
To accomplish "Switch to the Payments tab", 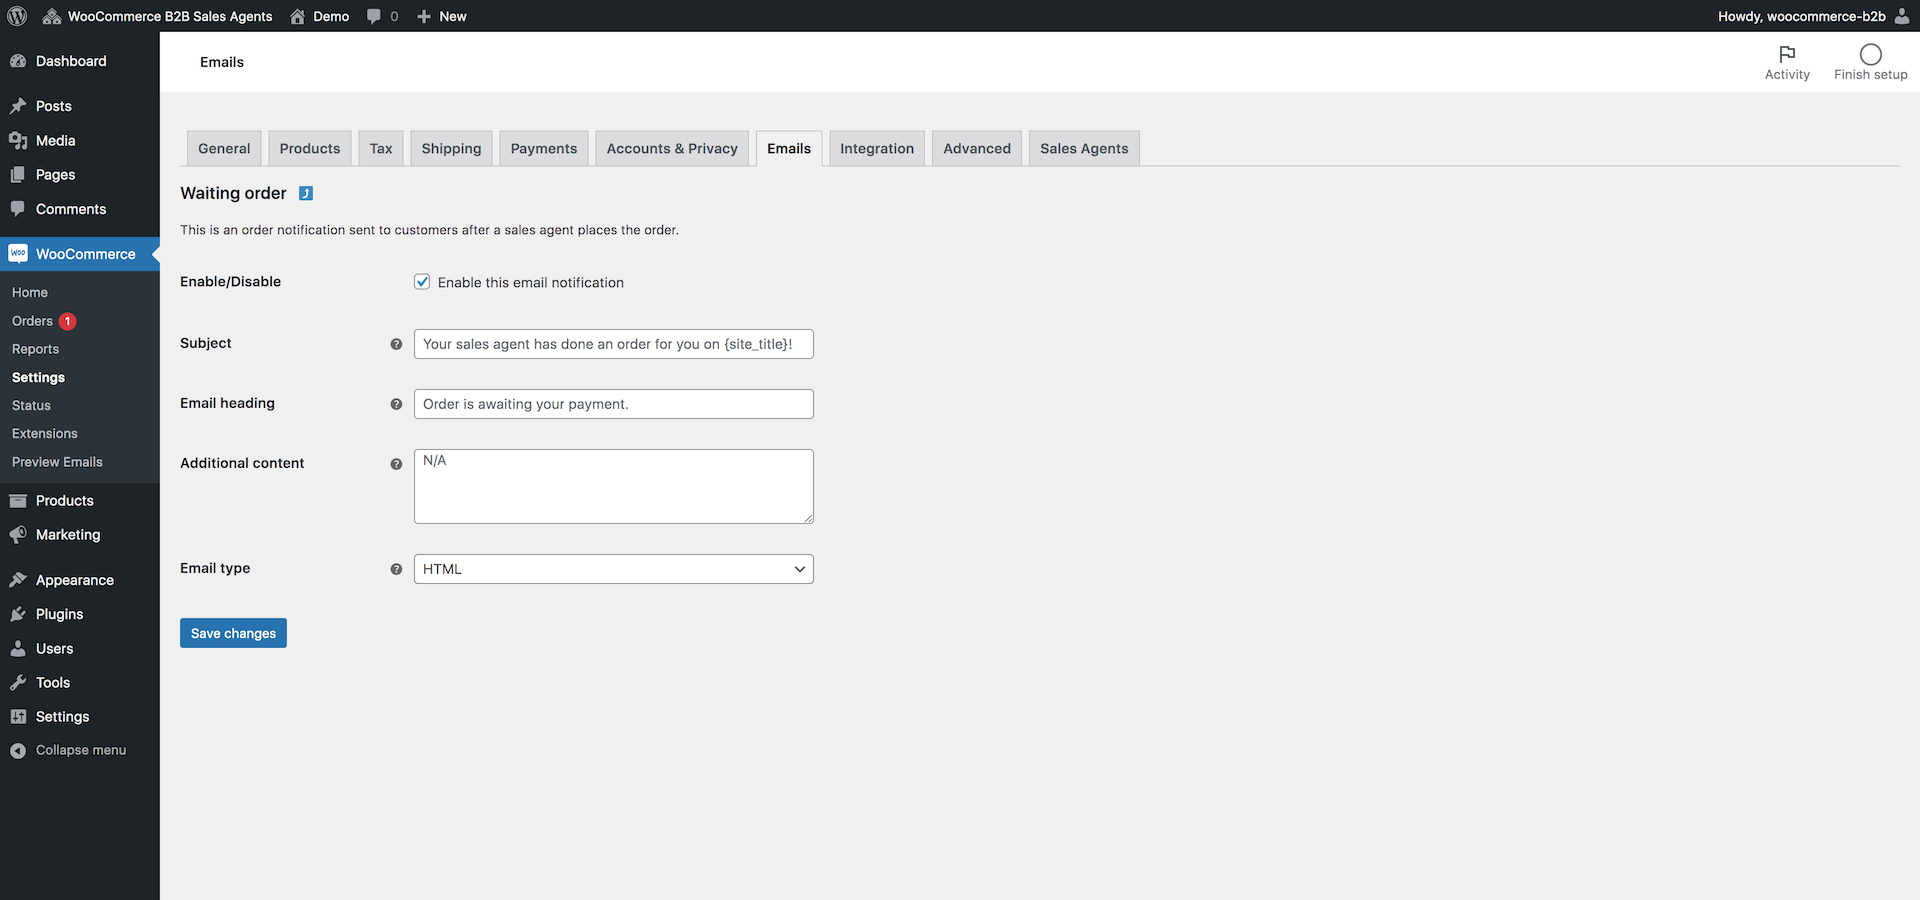I will tap(544, 148).
